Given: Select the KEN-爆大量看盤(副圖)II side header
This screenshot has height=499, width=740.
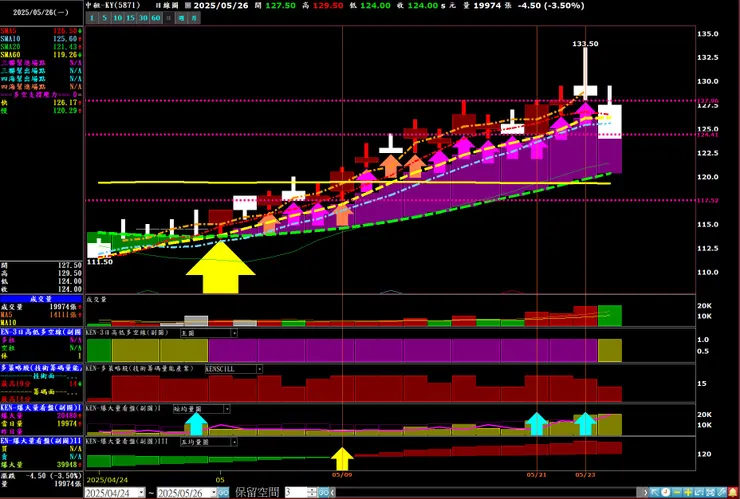Looking at the screenshot, I should tap(41, 440).
